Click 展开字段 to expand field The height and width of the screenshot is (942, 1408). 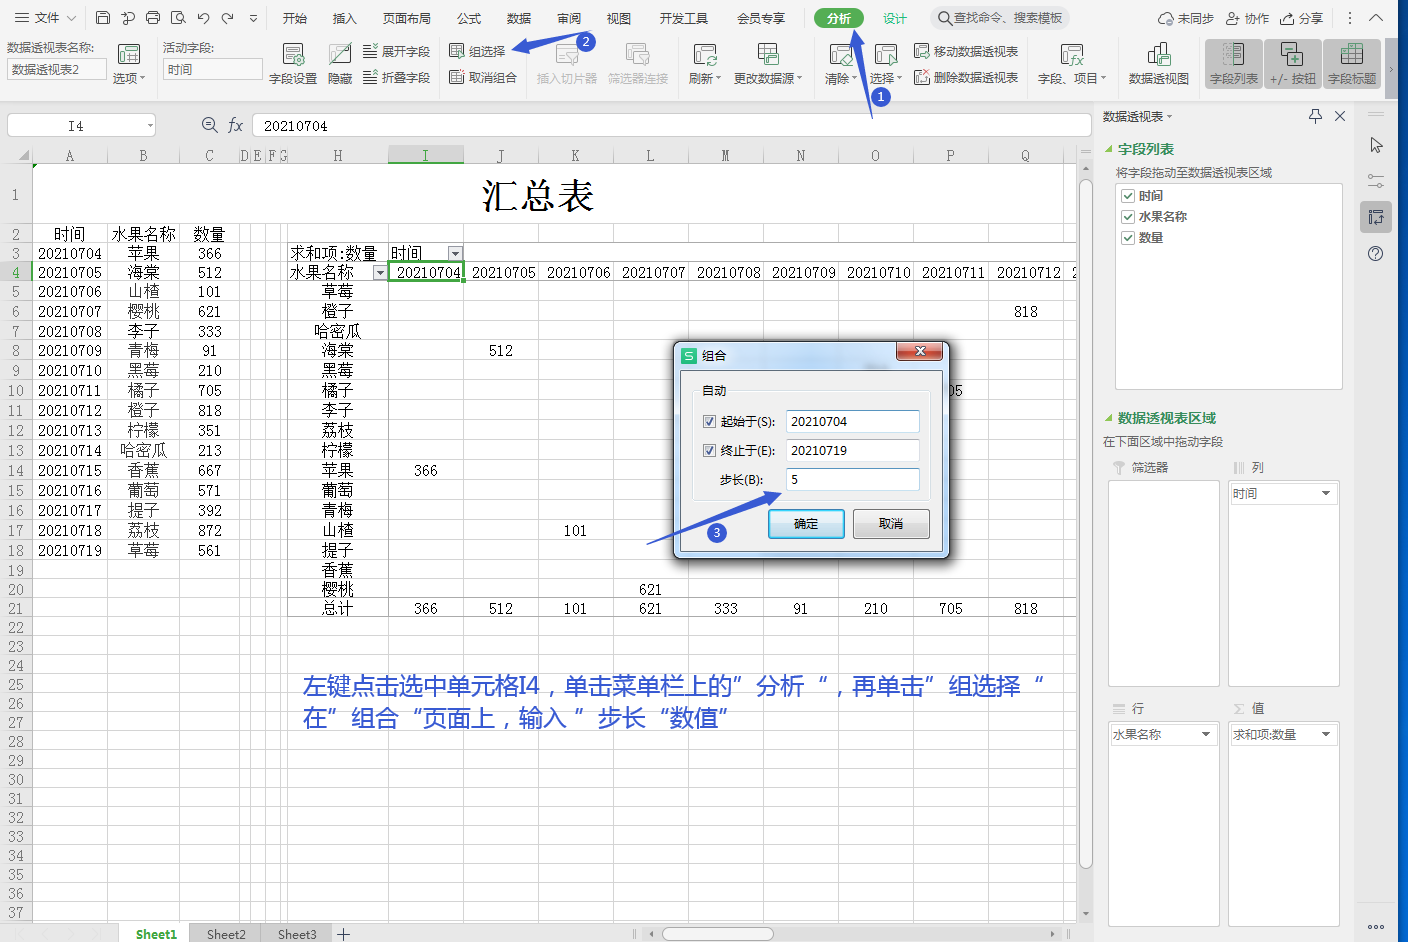396,51
